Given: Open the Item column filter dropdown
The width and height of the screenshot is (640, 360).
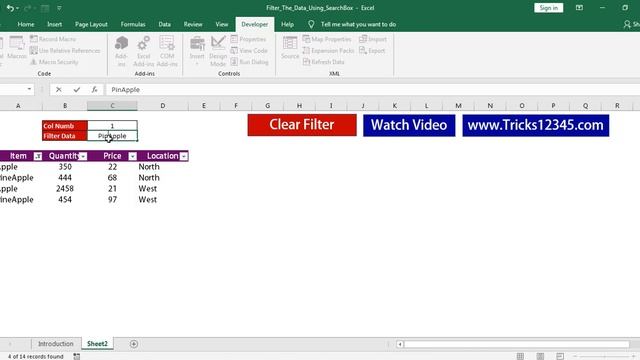Looking at the screenshot, I should [38, 156].
